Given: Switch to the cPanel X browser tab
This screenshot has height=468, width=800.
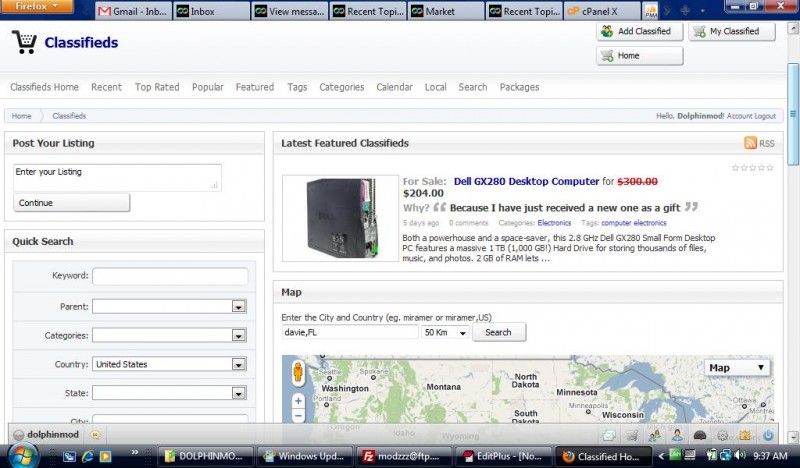Looking at the screenshot, I should (x=602, y=11).
